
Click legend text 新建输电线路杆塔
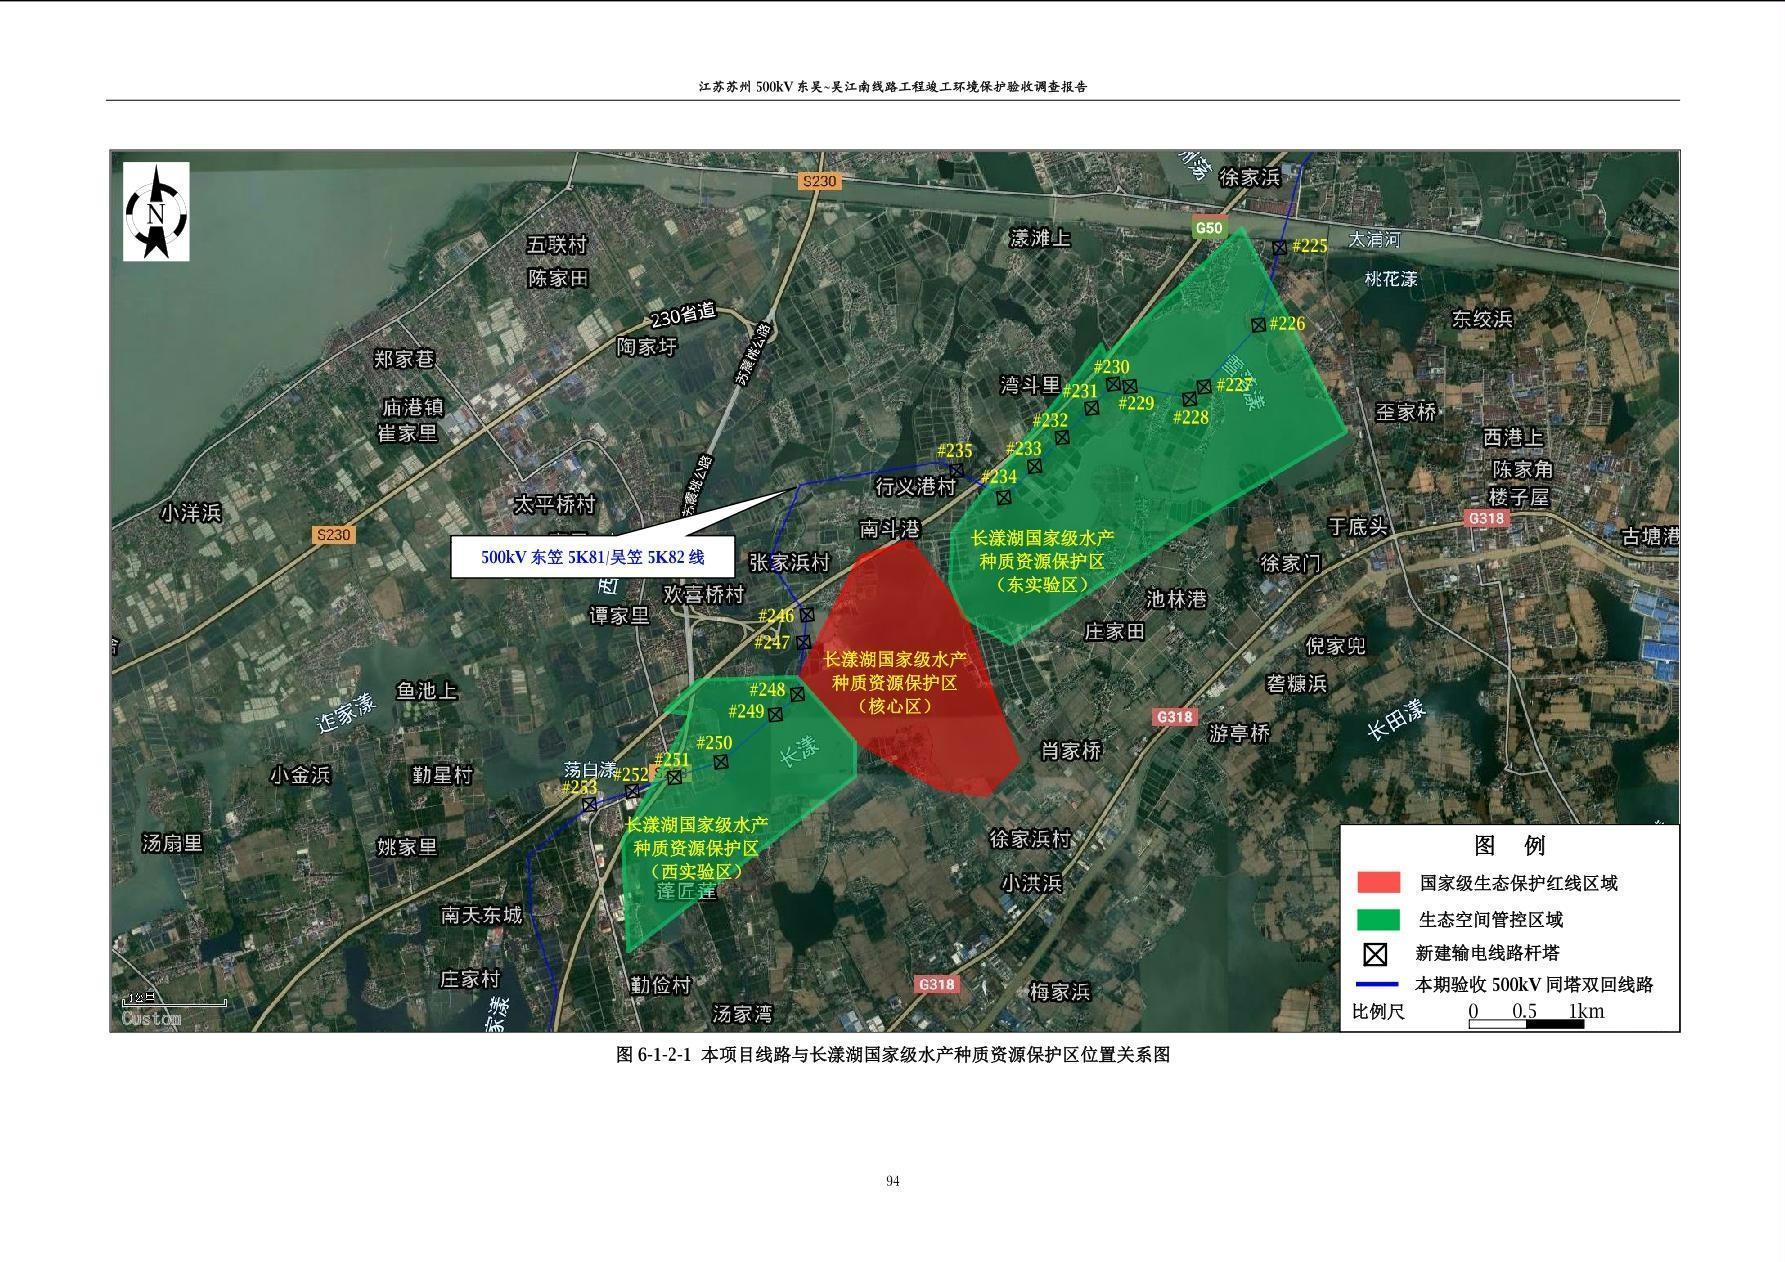1488,953
